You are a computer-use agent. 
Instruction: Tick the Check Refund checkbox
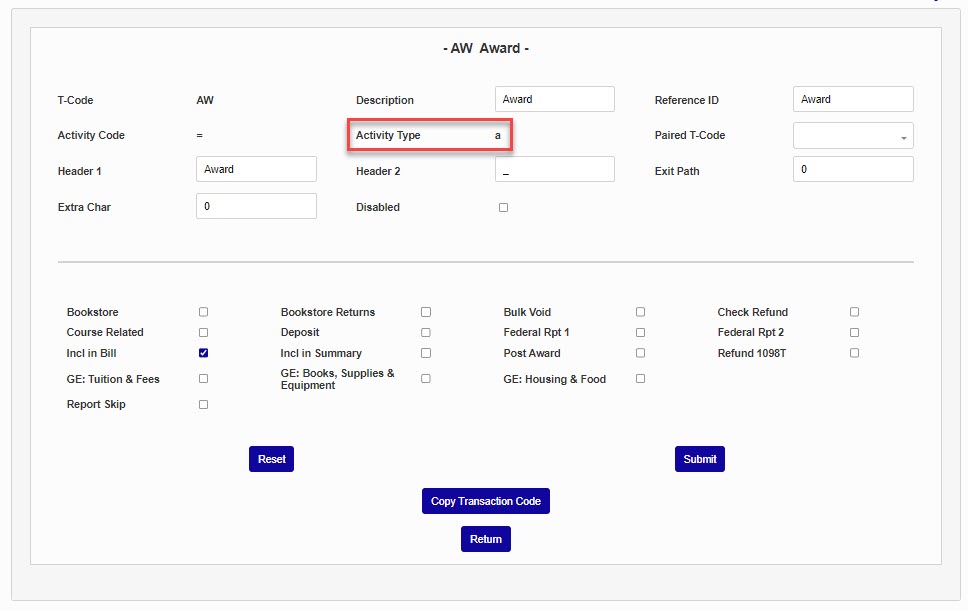854,312
